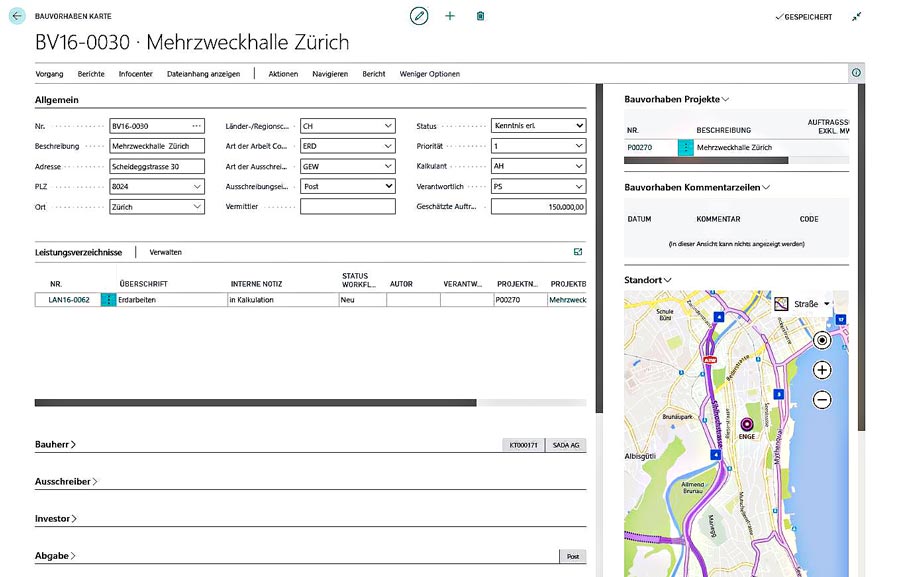
Task: Click the Adresse input field
Action: point(157,166)
